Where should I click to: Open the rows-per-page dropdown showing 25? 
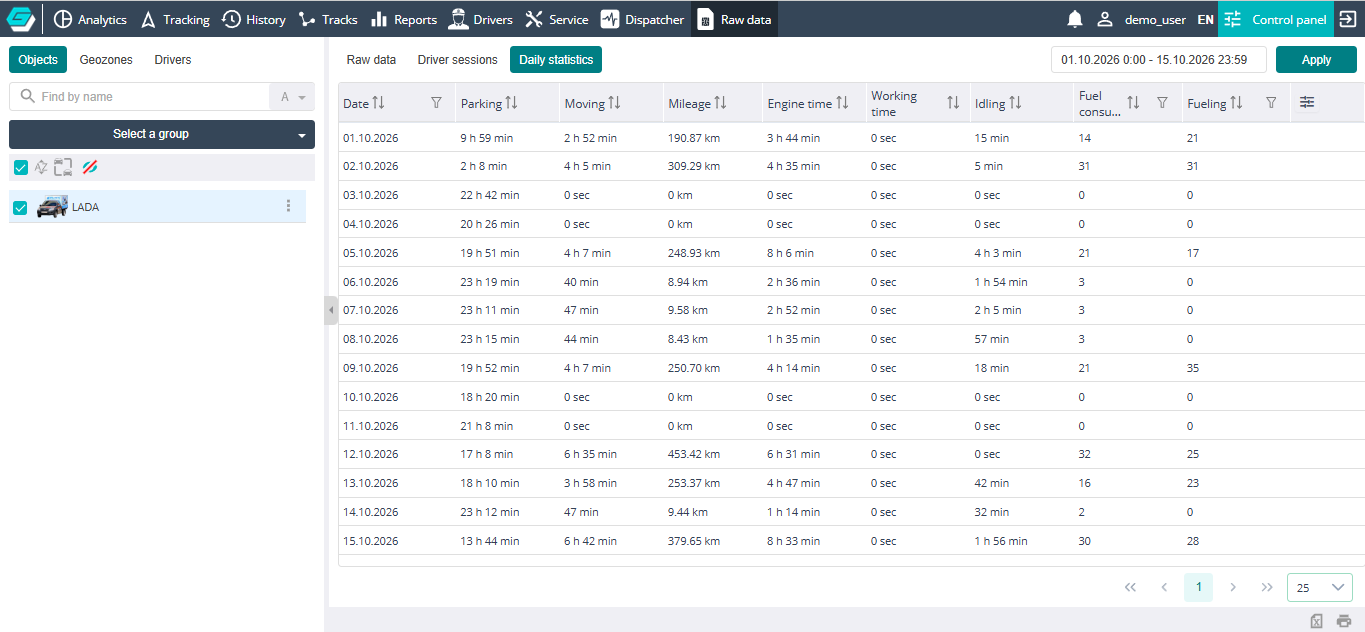click(x=1320, y=588)
